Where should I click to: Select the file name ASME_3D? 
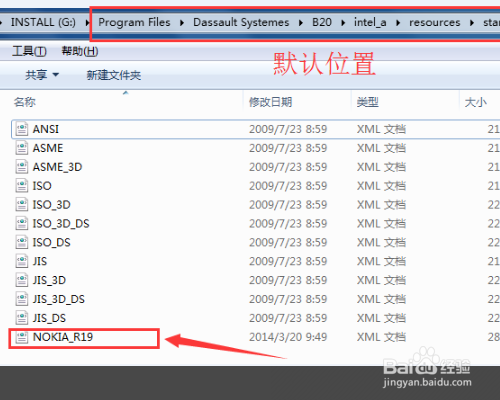57,167
